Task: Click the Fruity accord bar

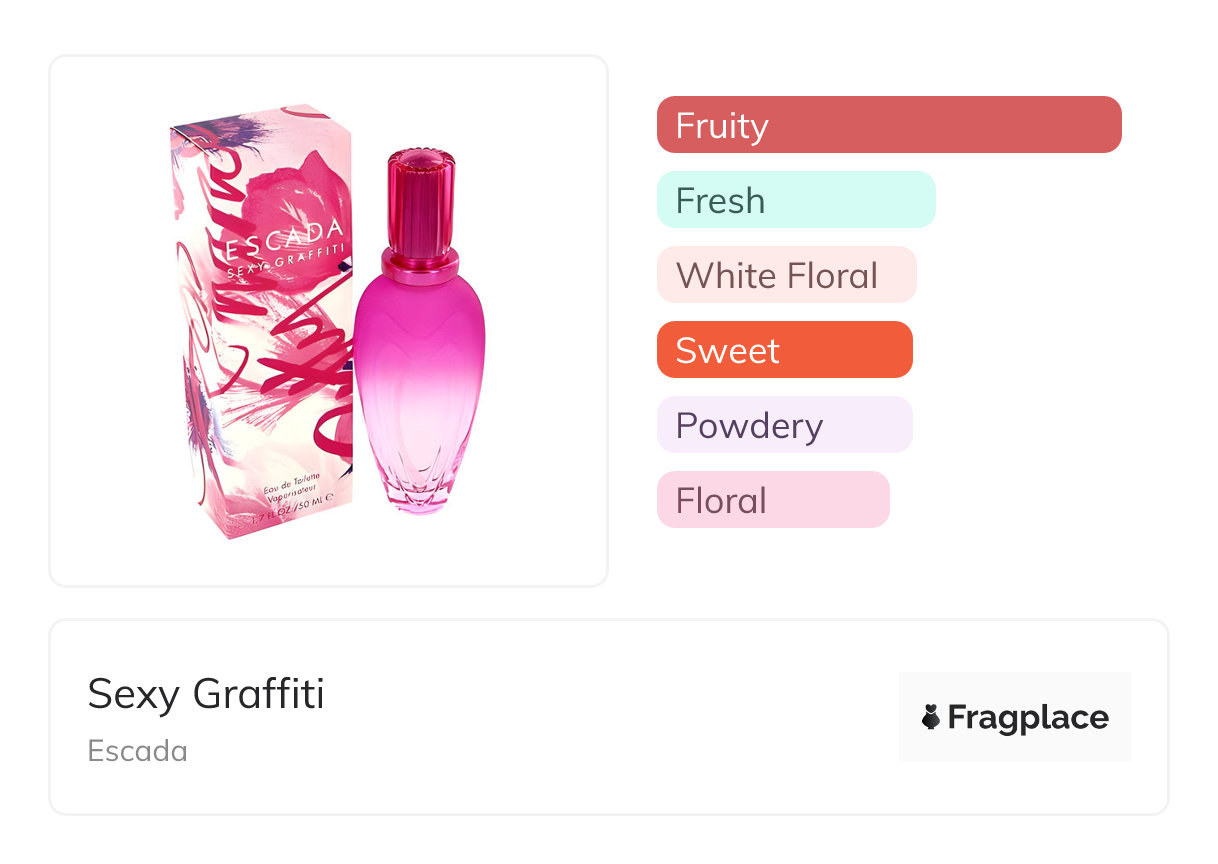Action: click(x=889, y=124)
